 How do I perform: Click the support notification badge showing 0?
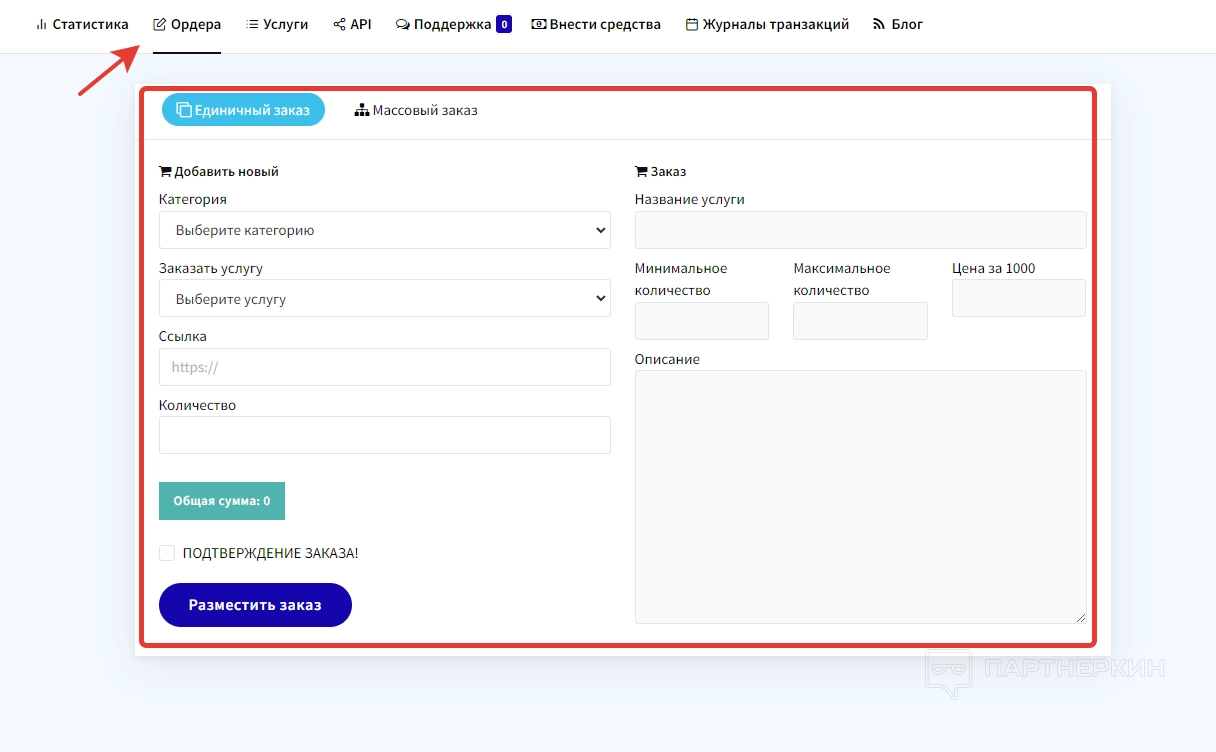click(x=504, y=24)
